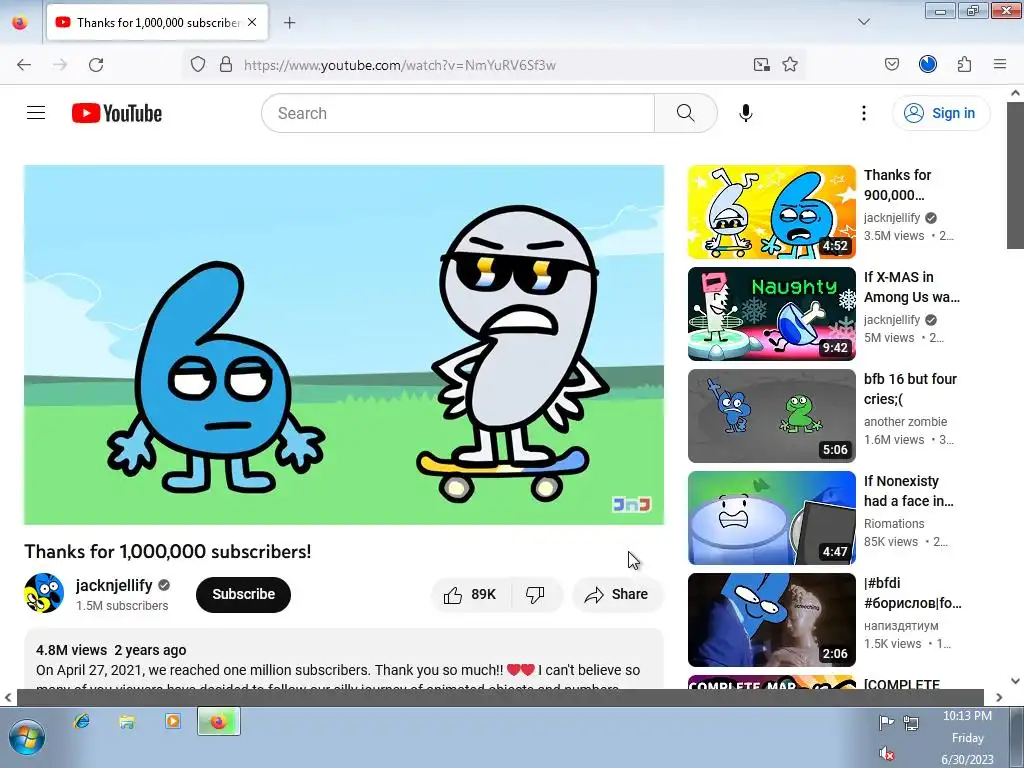1024x768 pixels.
Task: Like the video with the thumbs-up button
Action: (470, 594)
